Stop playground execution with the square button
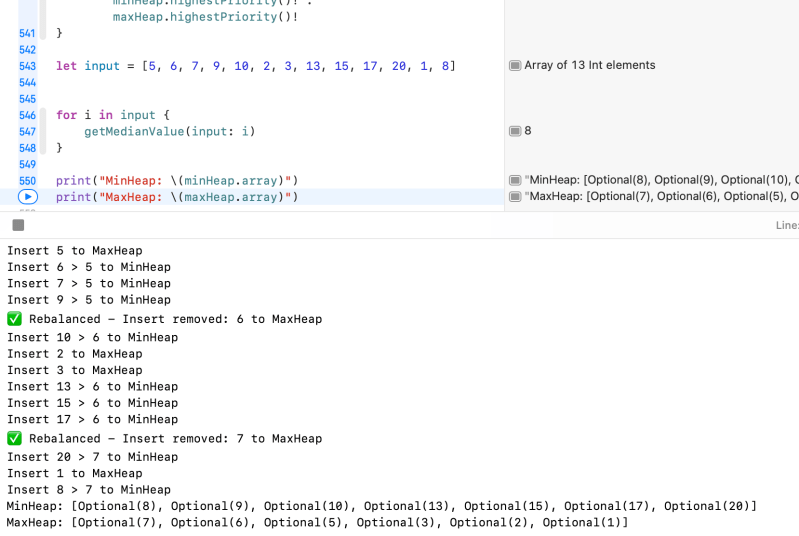799x536 pixels. 18,225
